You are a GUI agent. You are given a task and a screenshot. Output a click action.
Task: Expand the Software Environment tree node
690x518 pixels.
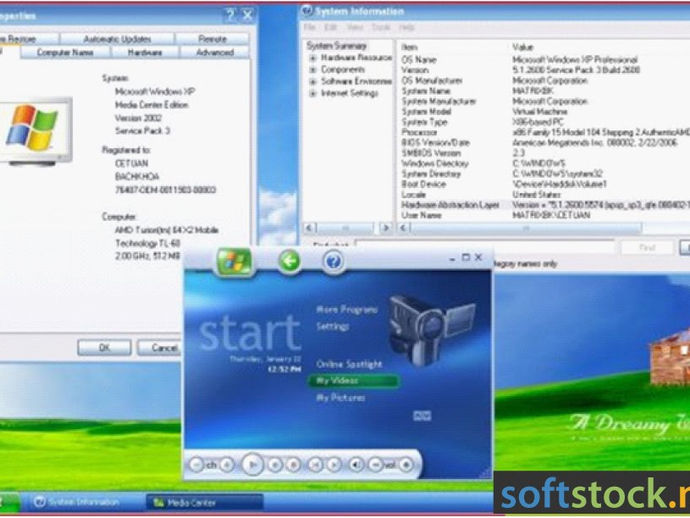click(313, 81)
